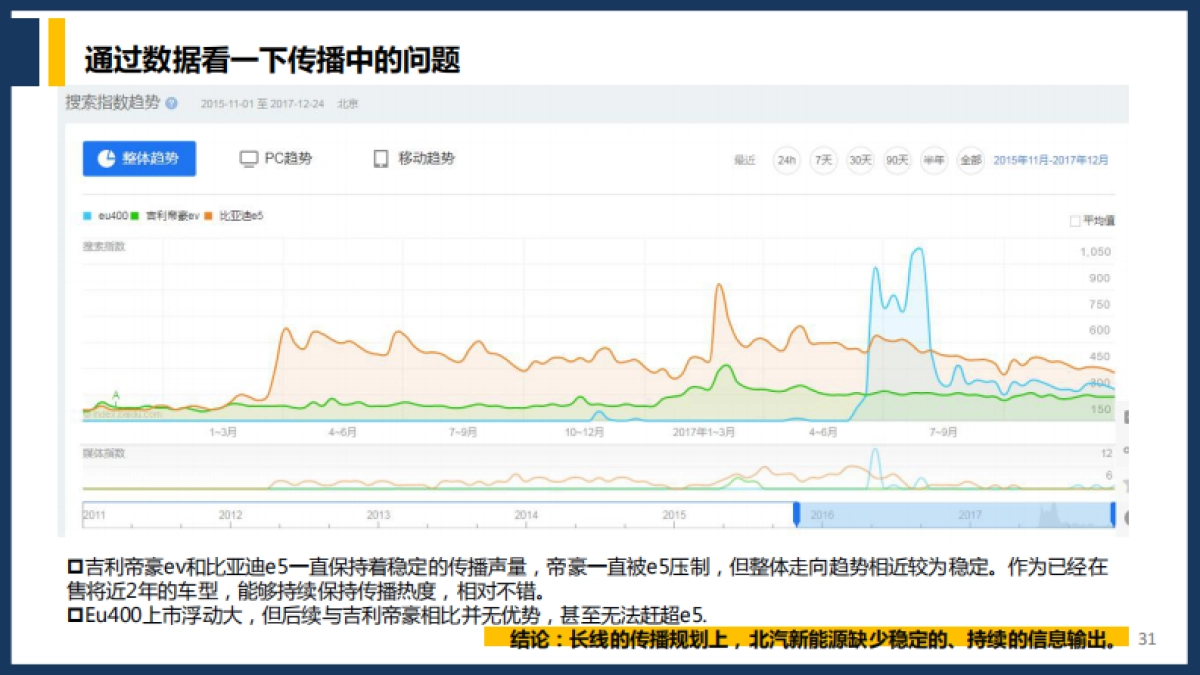The width and height of the screenshot is (1200, 675).
Task: Click the 全部 time filter button
Action: (973, 160)
